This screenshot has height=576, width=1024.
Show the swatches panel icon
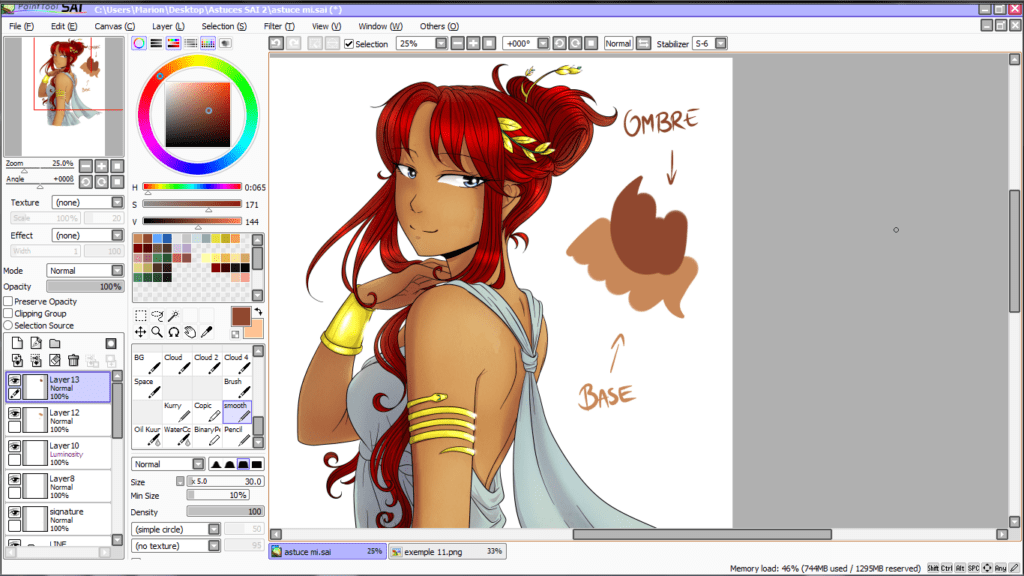point(208,43)
